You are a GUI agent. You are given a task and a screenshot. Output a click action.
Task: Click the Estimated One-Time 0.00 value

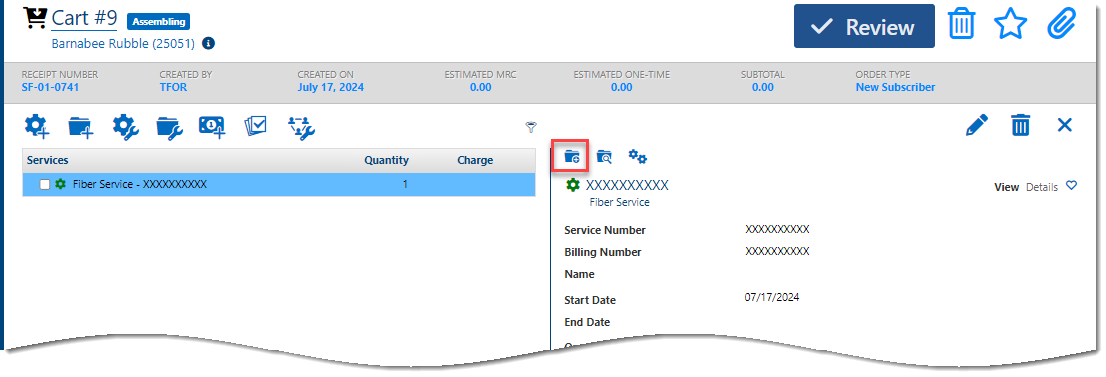click(x=621, y=88)
